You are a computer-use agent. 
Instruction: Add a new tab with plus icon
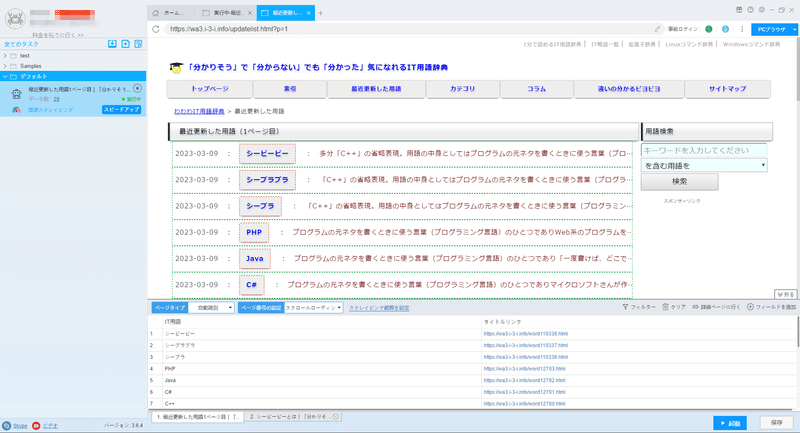pyautogui.click(x=320, y=13)
